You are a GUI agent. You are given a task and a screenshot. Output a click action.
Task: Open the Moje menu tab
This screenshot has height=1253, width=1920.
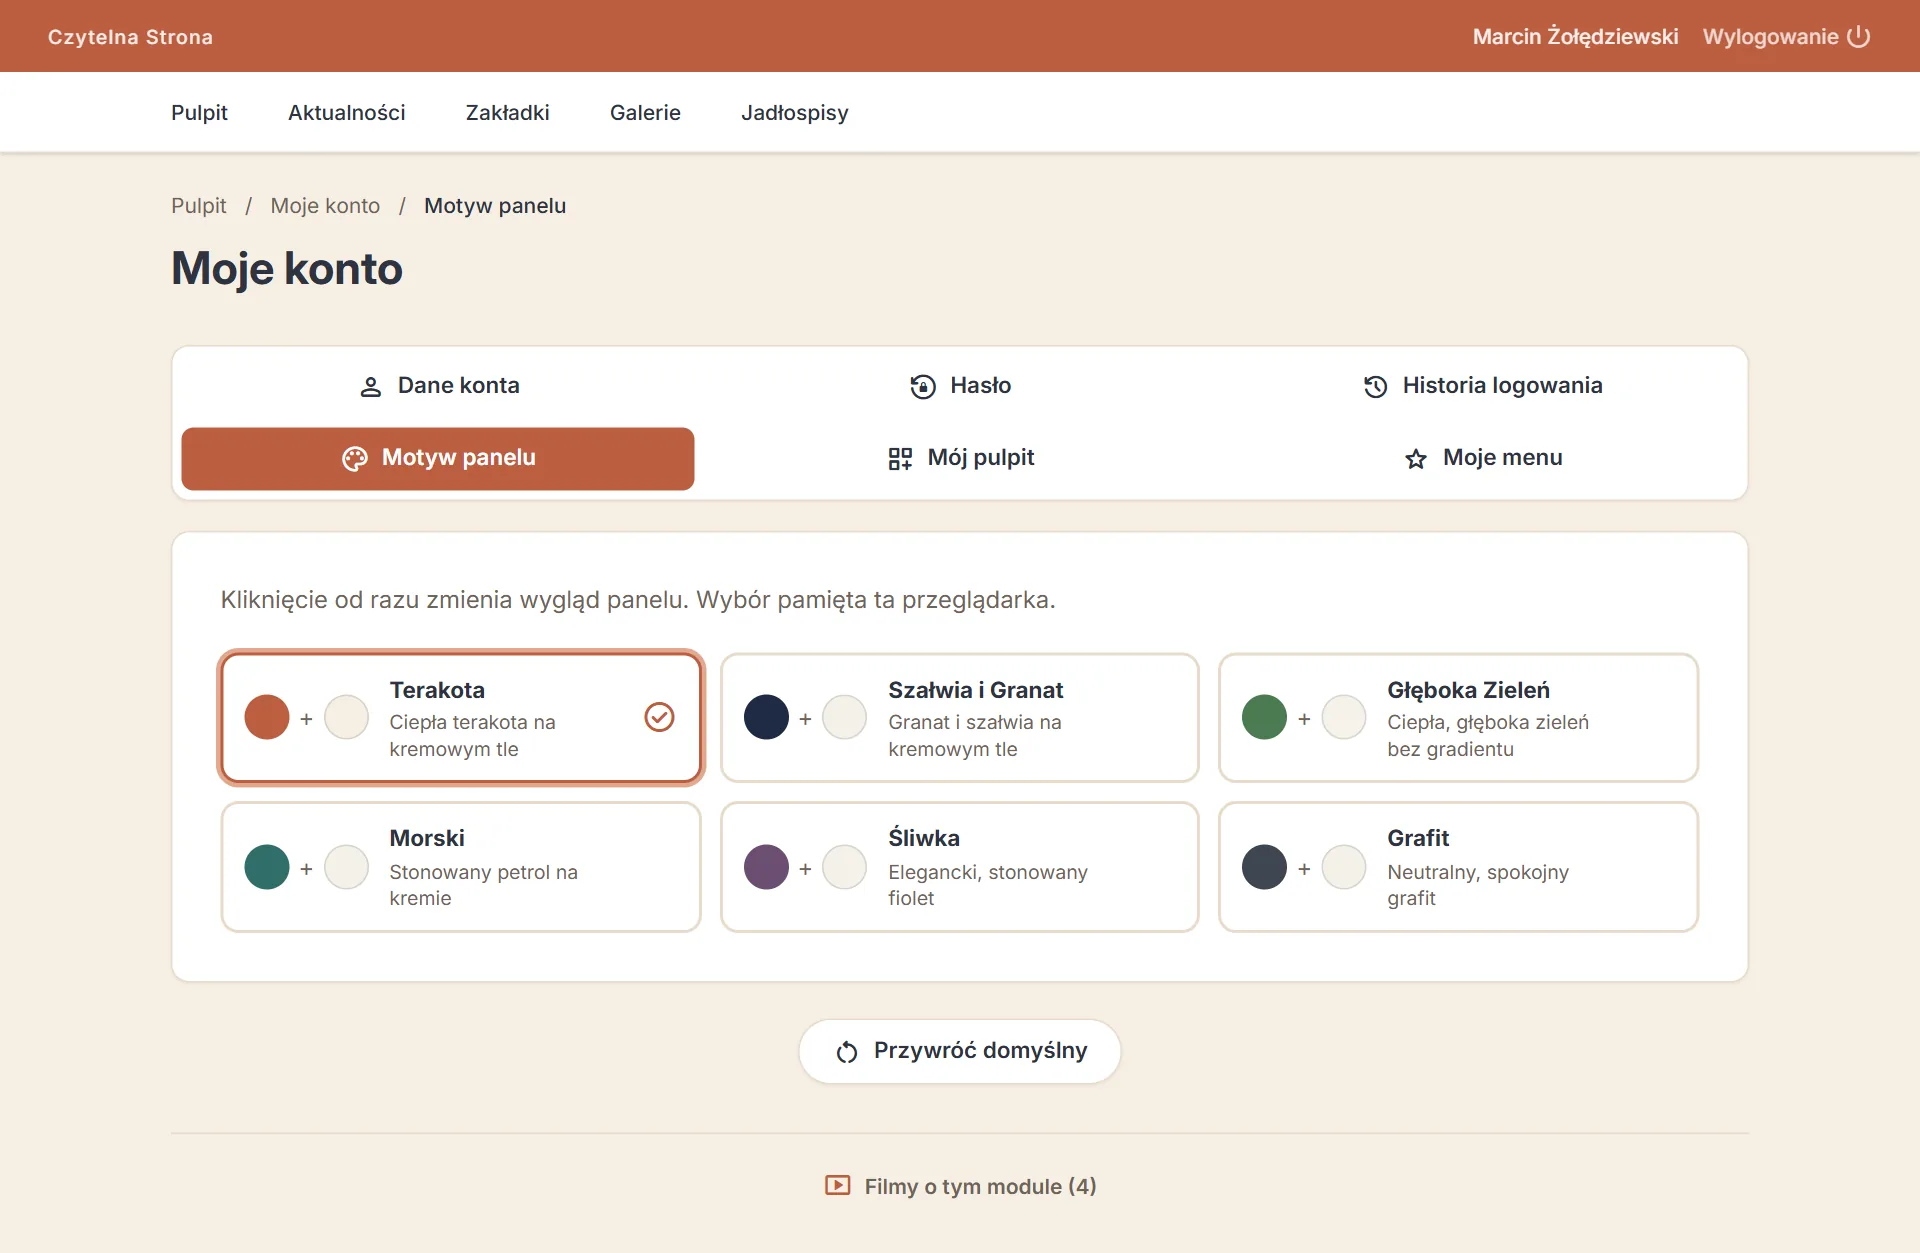pyautogui.click(x=1482, y=458)
